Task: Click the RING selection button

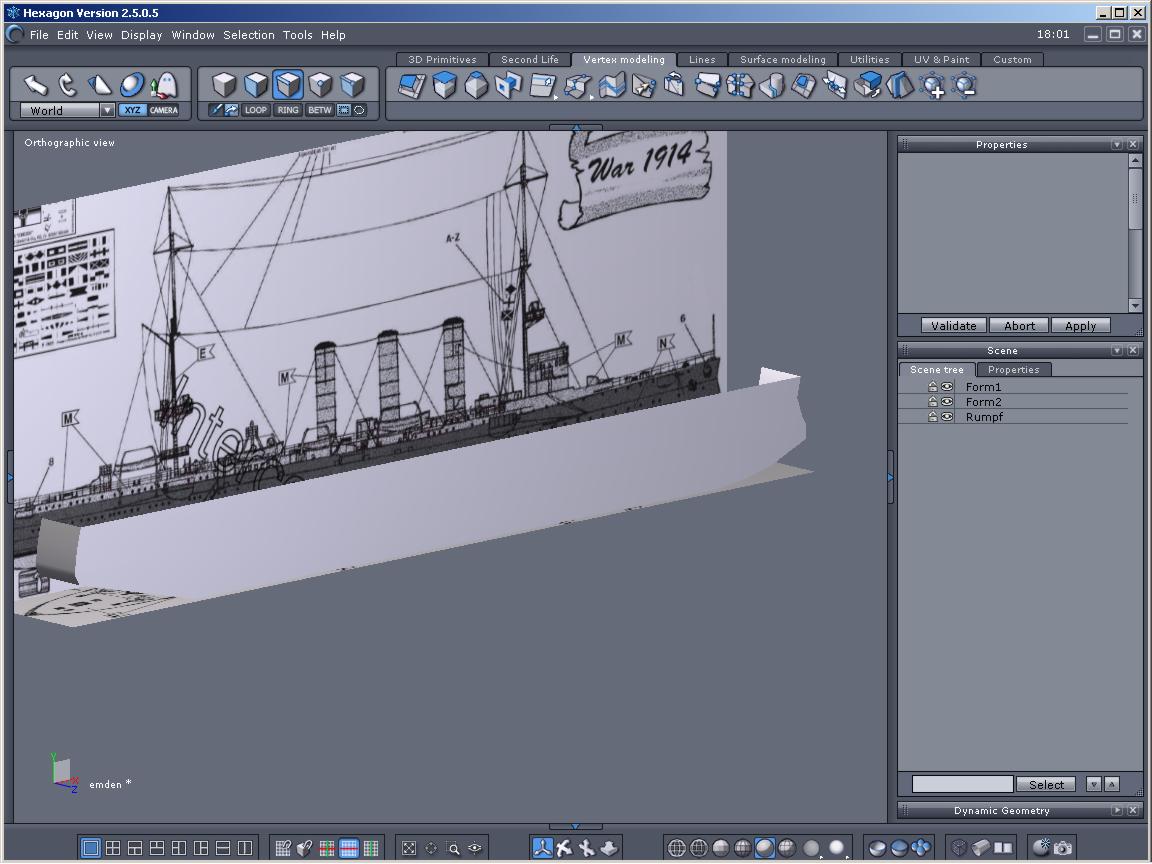Action: click(288, 110)
